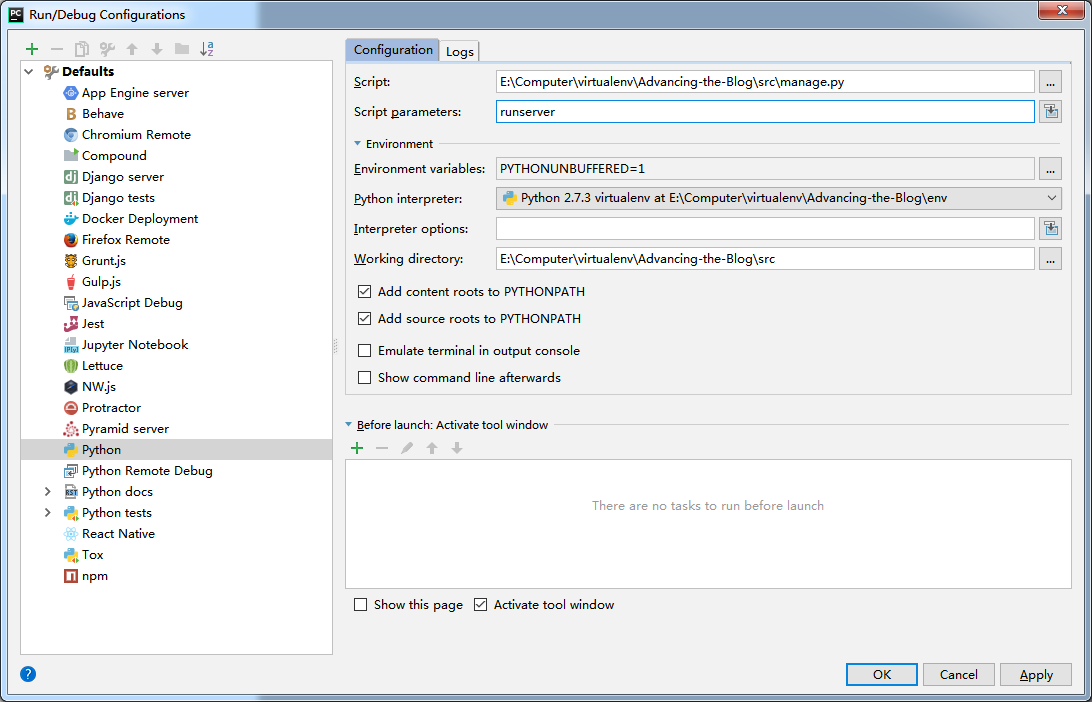Click the Create New Folder icon
Viewport: 1092px width, 702px height.
[x=182, y=49]
